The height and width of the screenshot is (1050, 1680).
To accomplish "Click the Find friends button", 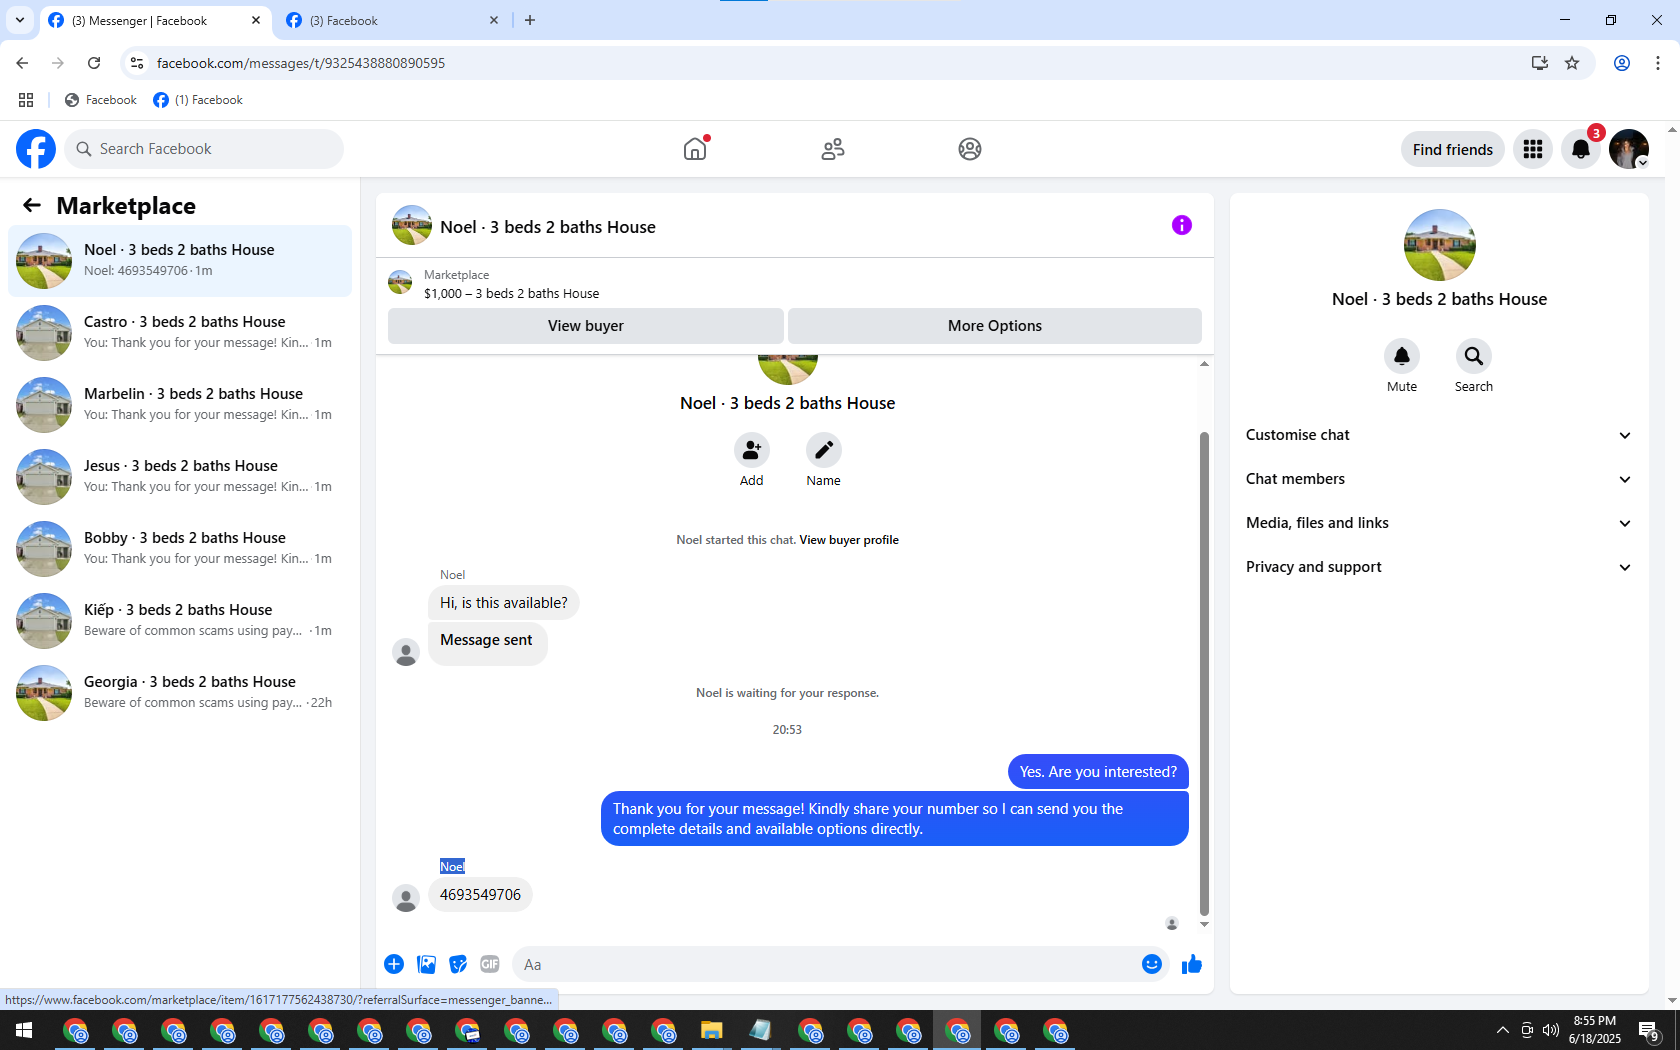I will point(1453,149).
